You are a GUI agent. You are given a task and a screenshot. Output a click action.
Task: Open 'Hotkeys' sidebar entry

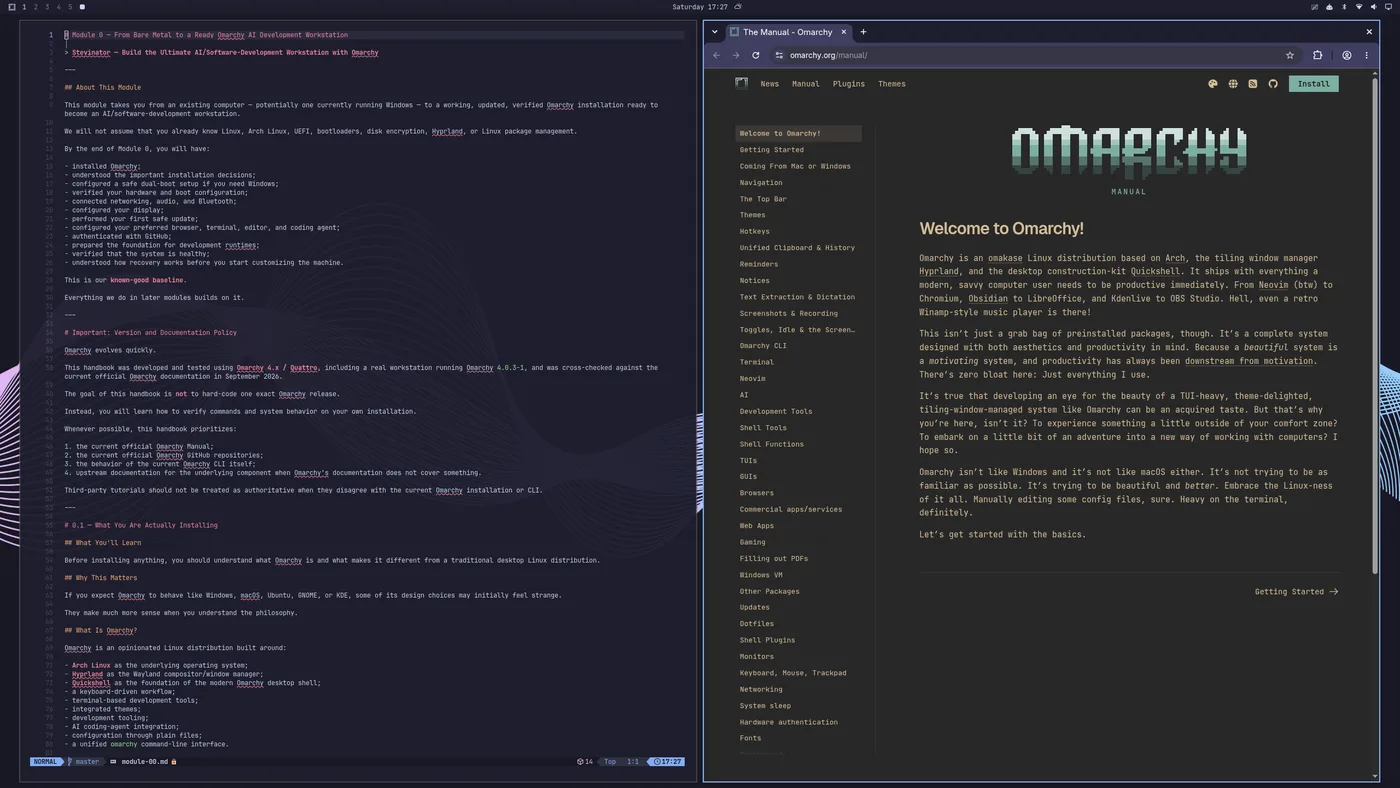pyautogui.click(x=755, y=231)
